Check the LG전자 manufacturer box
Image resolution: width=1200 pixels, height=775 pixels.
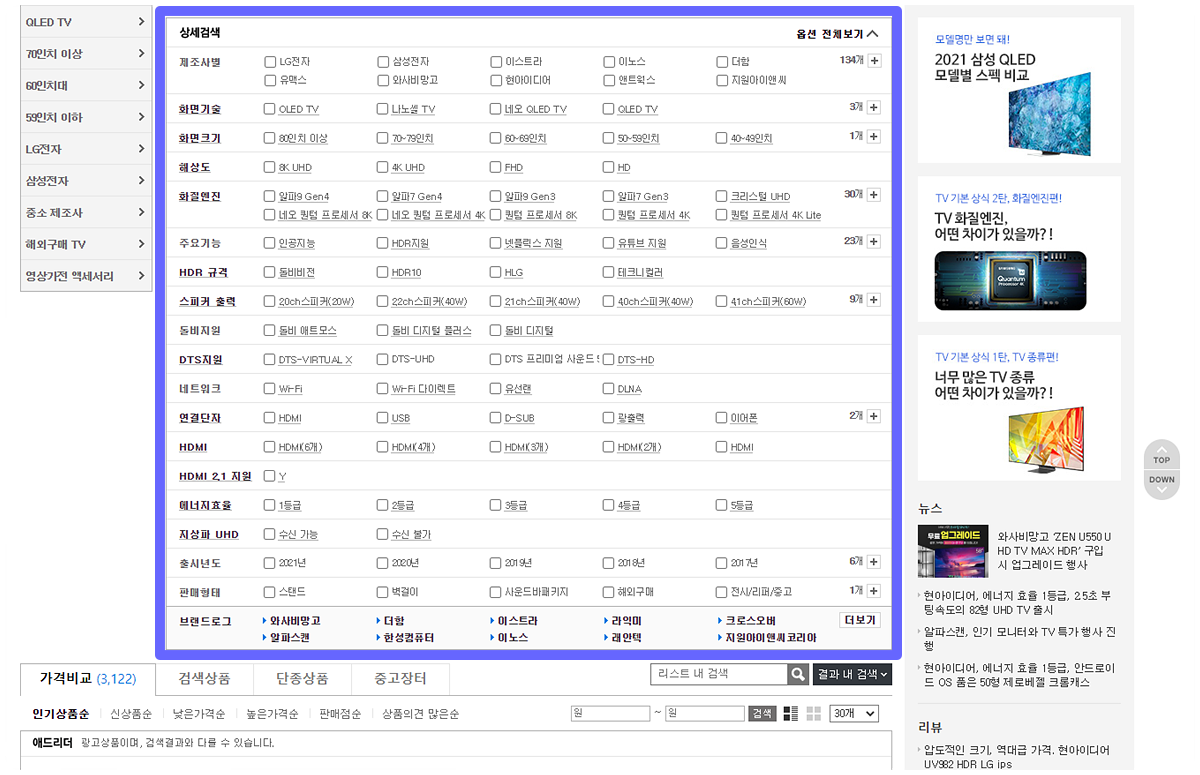[270, 62]
